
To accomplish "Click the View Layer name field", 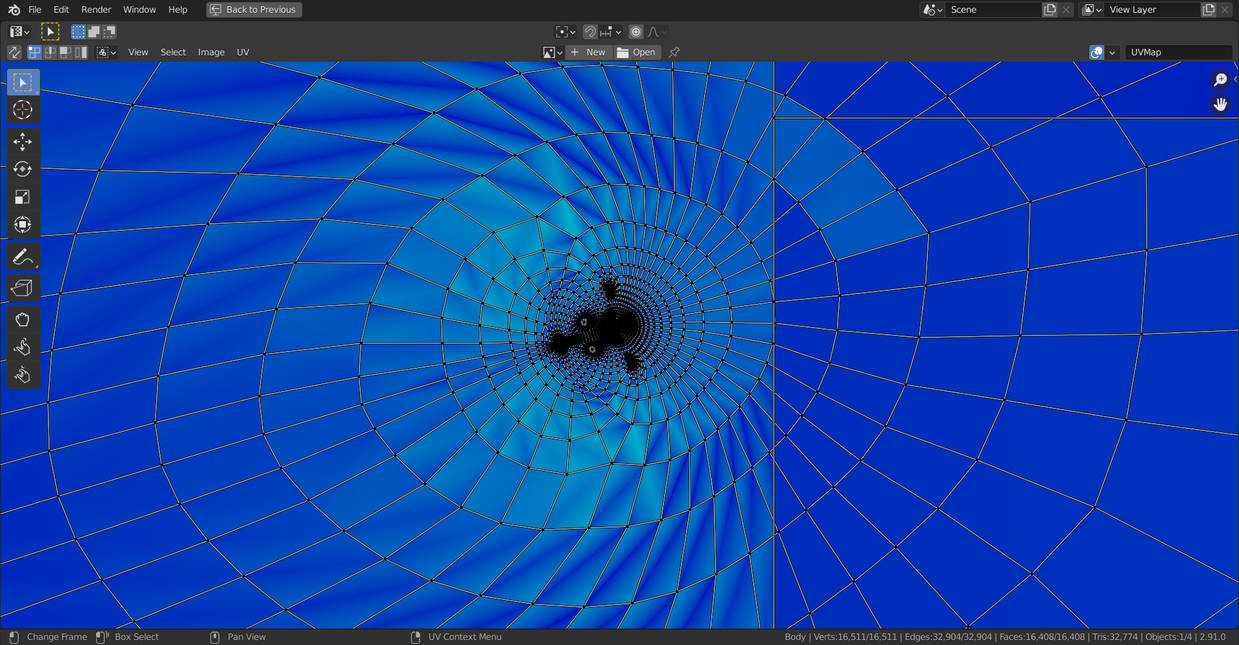I will tap(1152, 10).
